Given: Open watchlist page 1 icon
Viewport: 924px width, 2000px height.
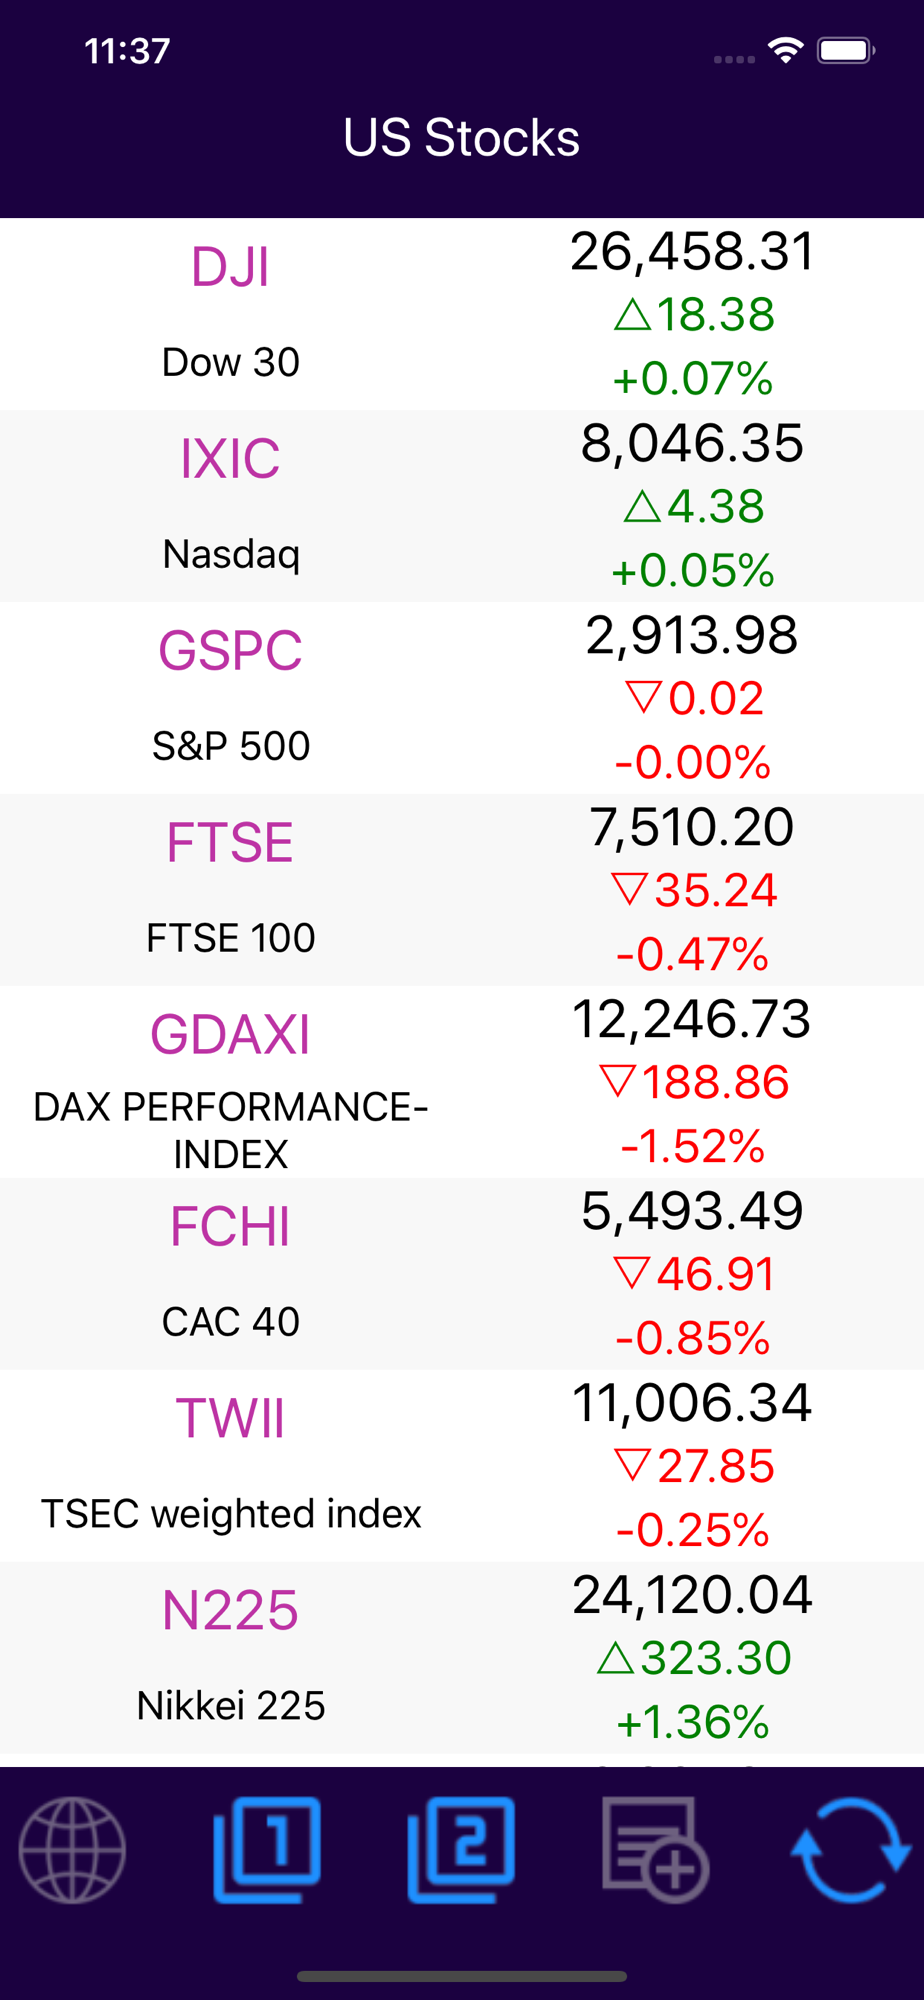Looking at the screenshot, I should 267,1849.
